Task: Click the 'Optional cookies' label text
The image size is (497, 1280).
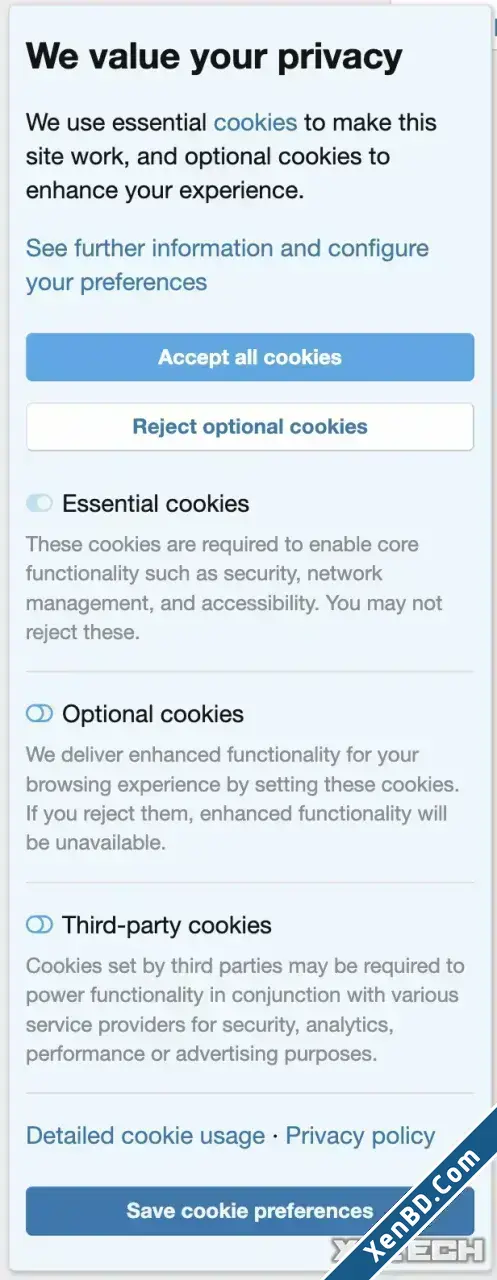Action: [x=153, y=714]
